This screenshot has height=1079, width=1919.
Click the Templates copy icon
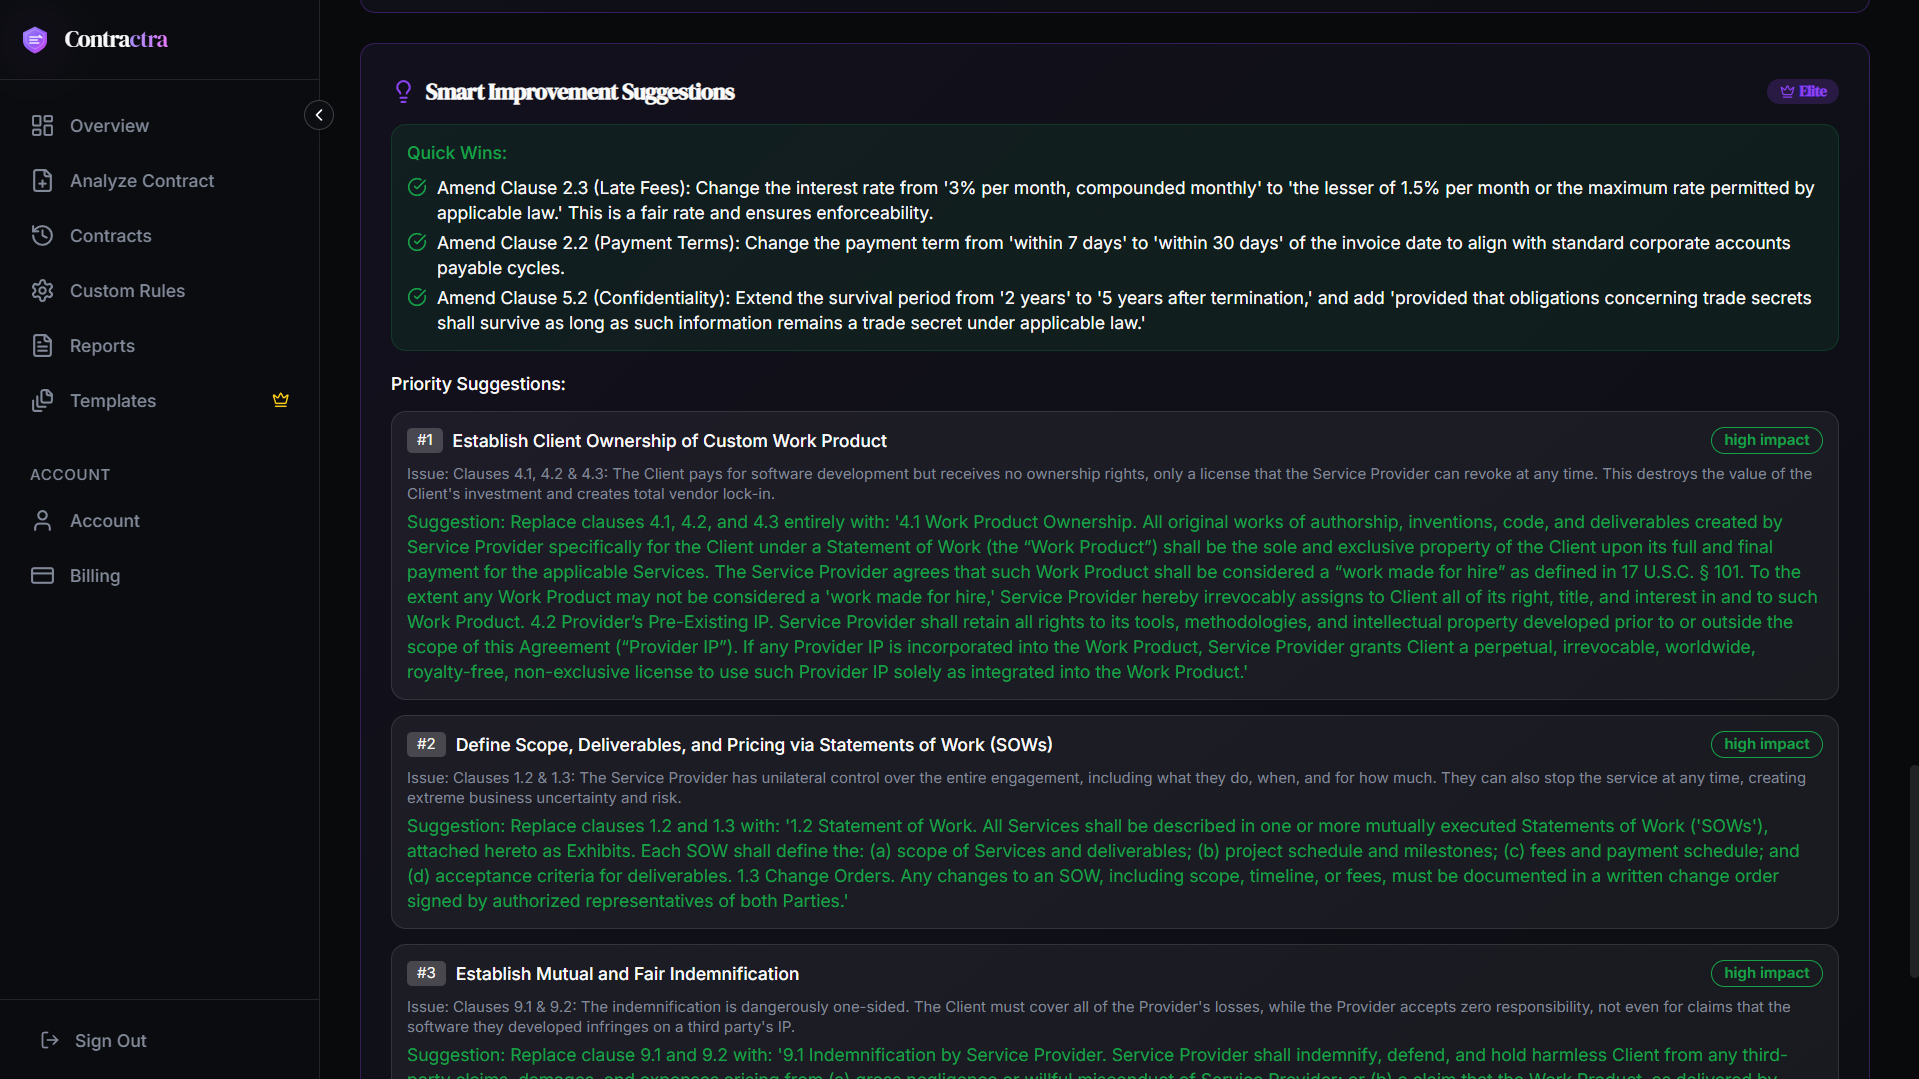coord(42,400)
